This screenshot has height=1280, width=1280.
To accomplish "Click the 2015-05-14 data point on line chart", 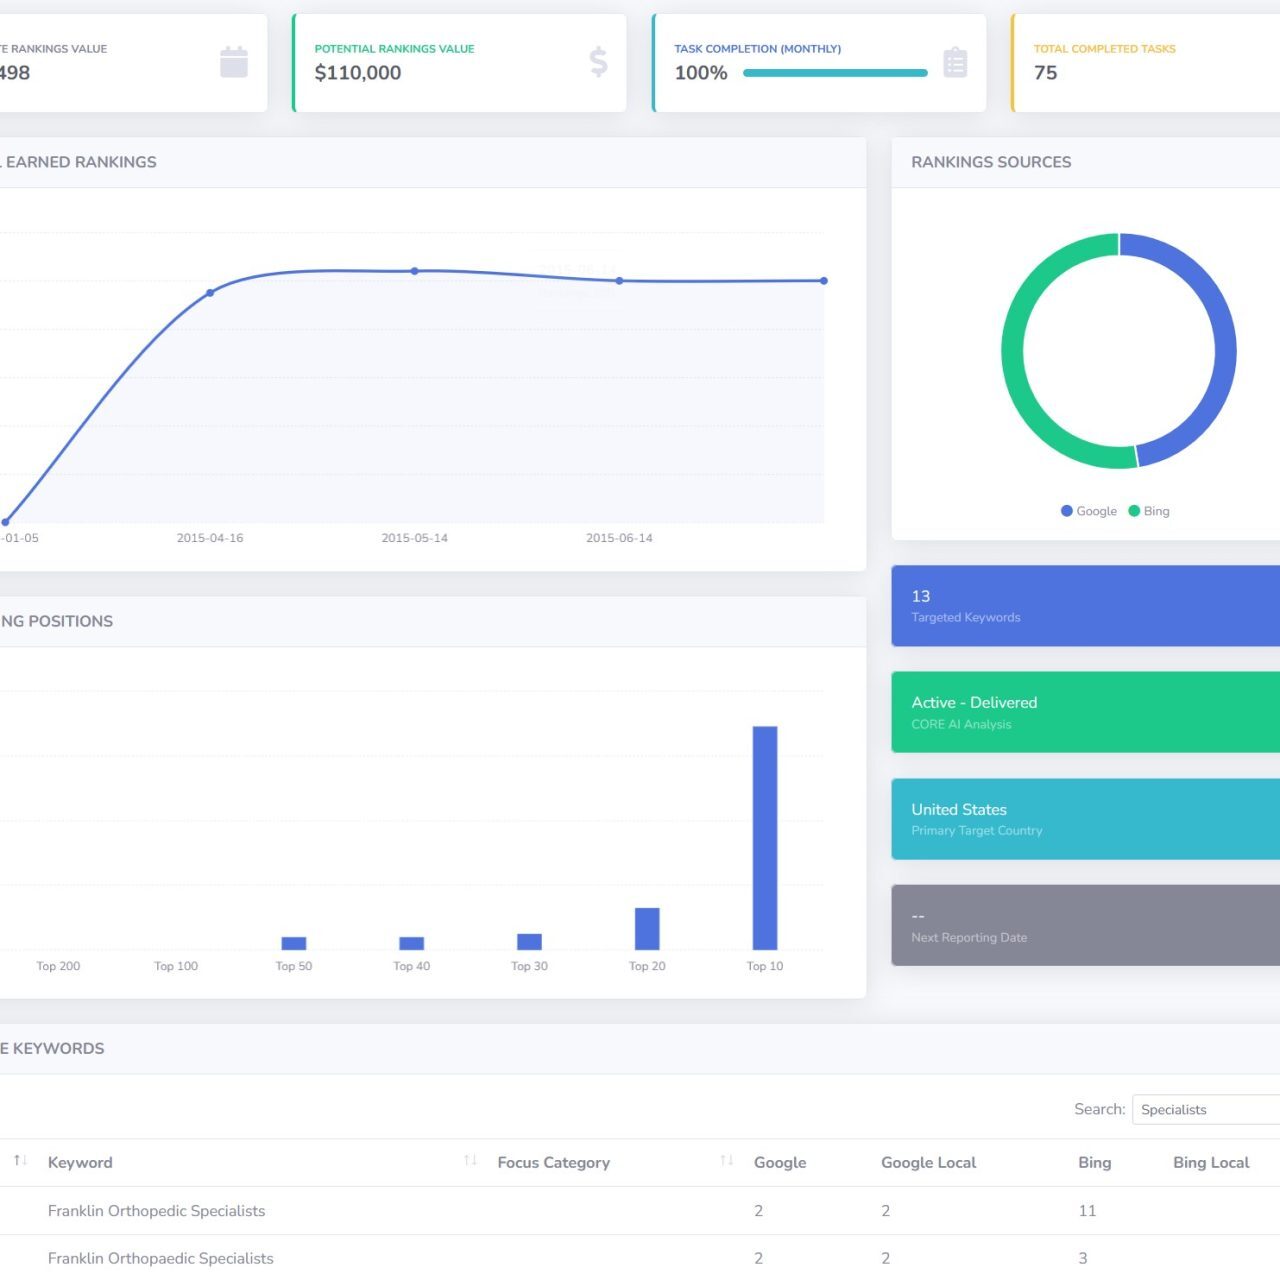I will pos(415,271).
